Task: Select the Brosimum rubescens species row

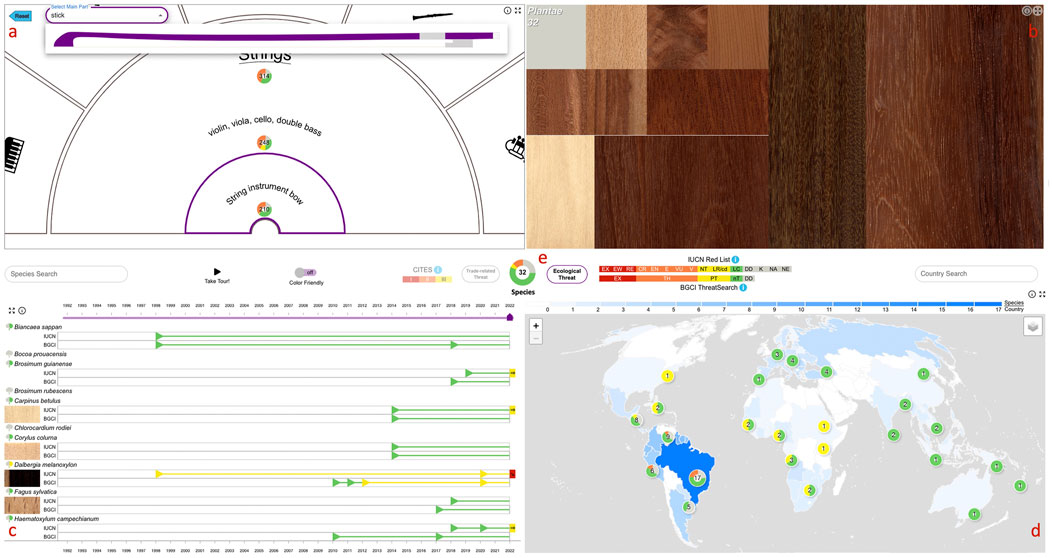Action: tap(40, 390)
